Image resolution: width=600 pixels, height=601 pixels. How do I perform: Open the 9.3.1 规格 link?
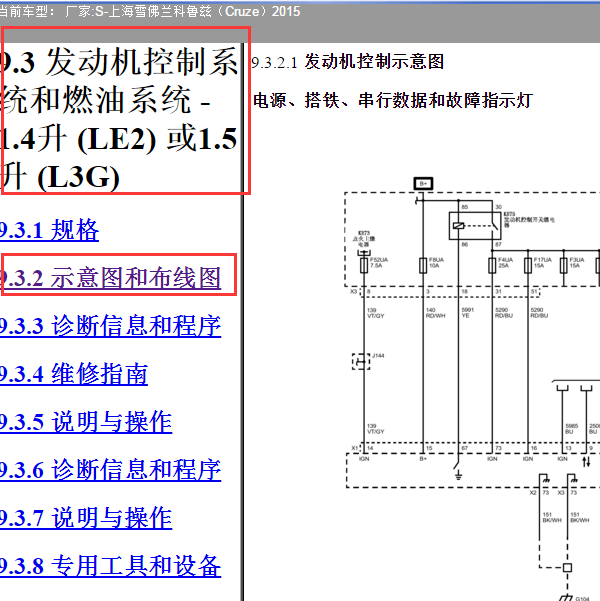[x=49, y=230]
